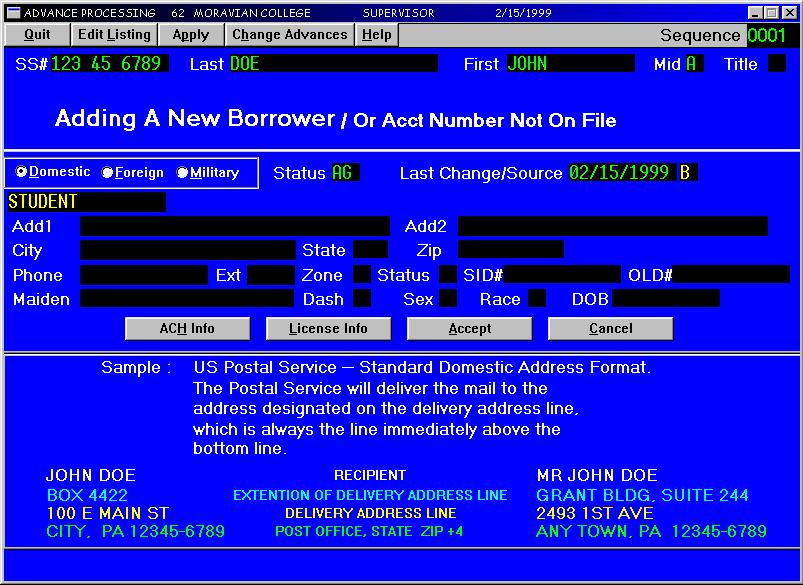This screenshot has width=803, height=585.
Task: Open the Edit Listing menu
Action: coord(114,35)
